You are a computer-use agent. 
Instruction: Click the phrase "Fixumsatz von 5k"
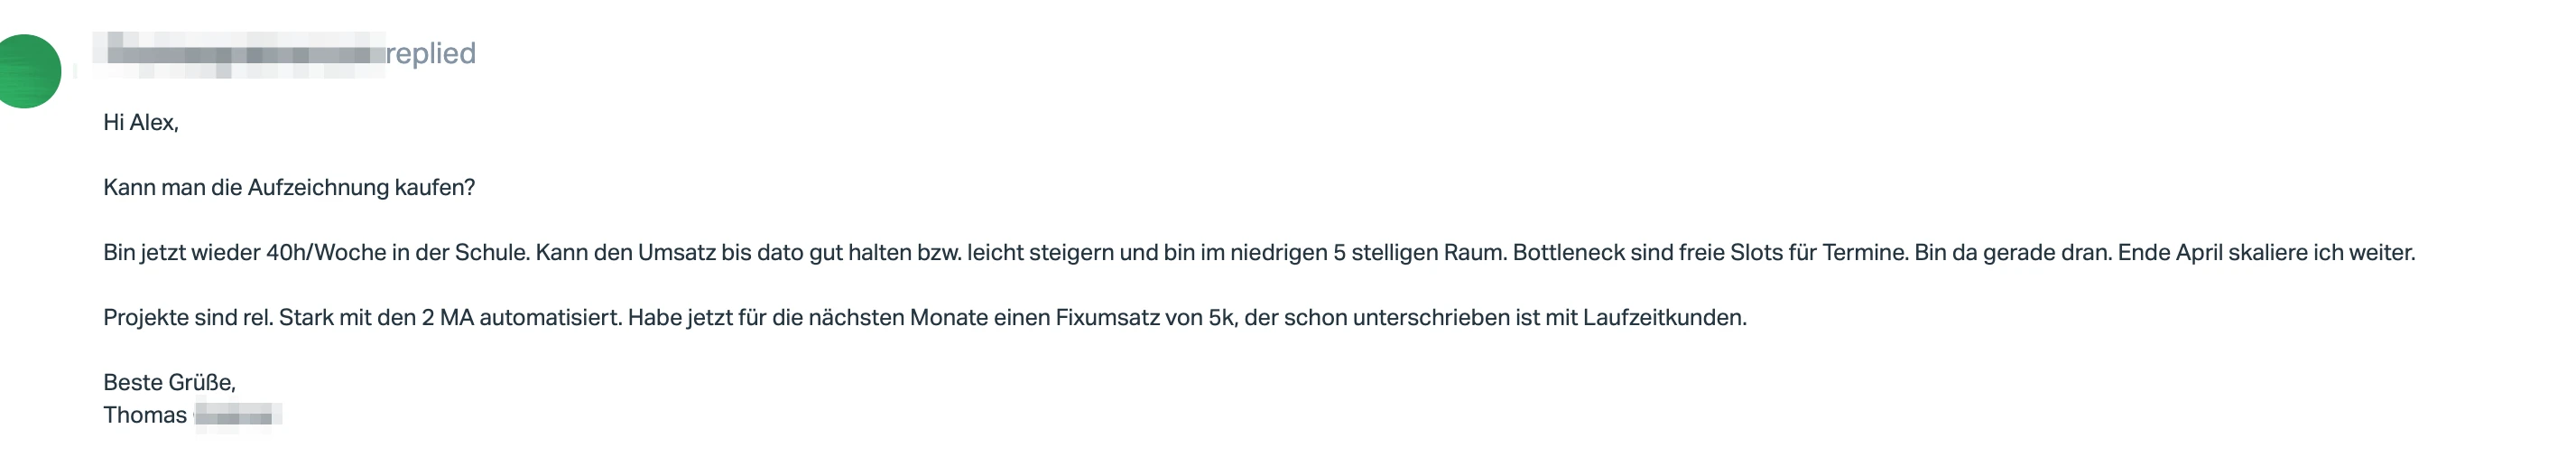coord(1144,318)
